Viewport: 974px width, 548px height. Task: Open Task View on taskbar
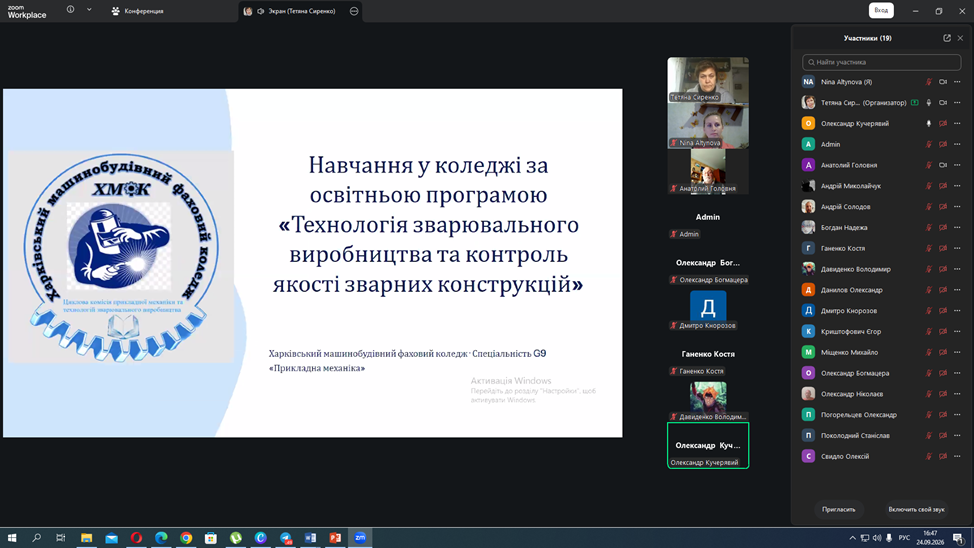[60, 538]
